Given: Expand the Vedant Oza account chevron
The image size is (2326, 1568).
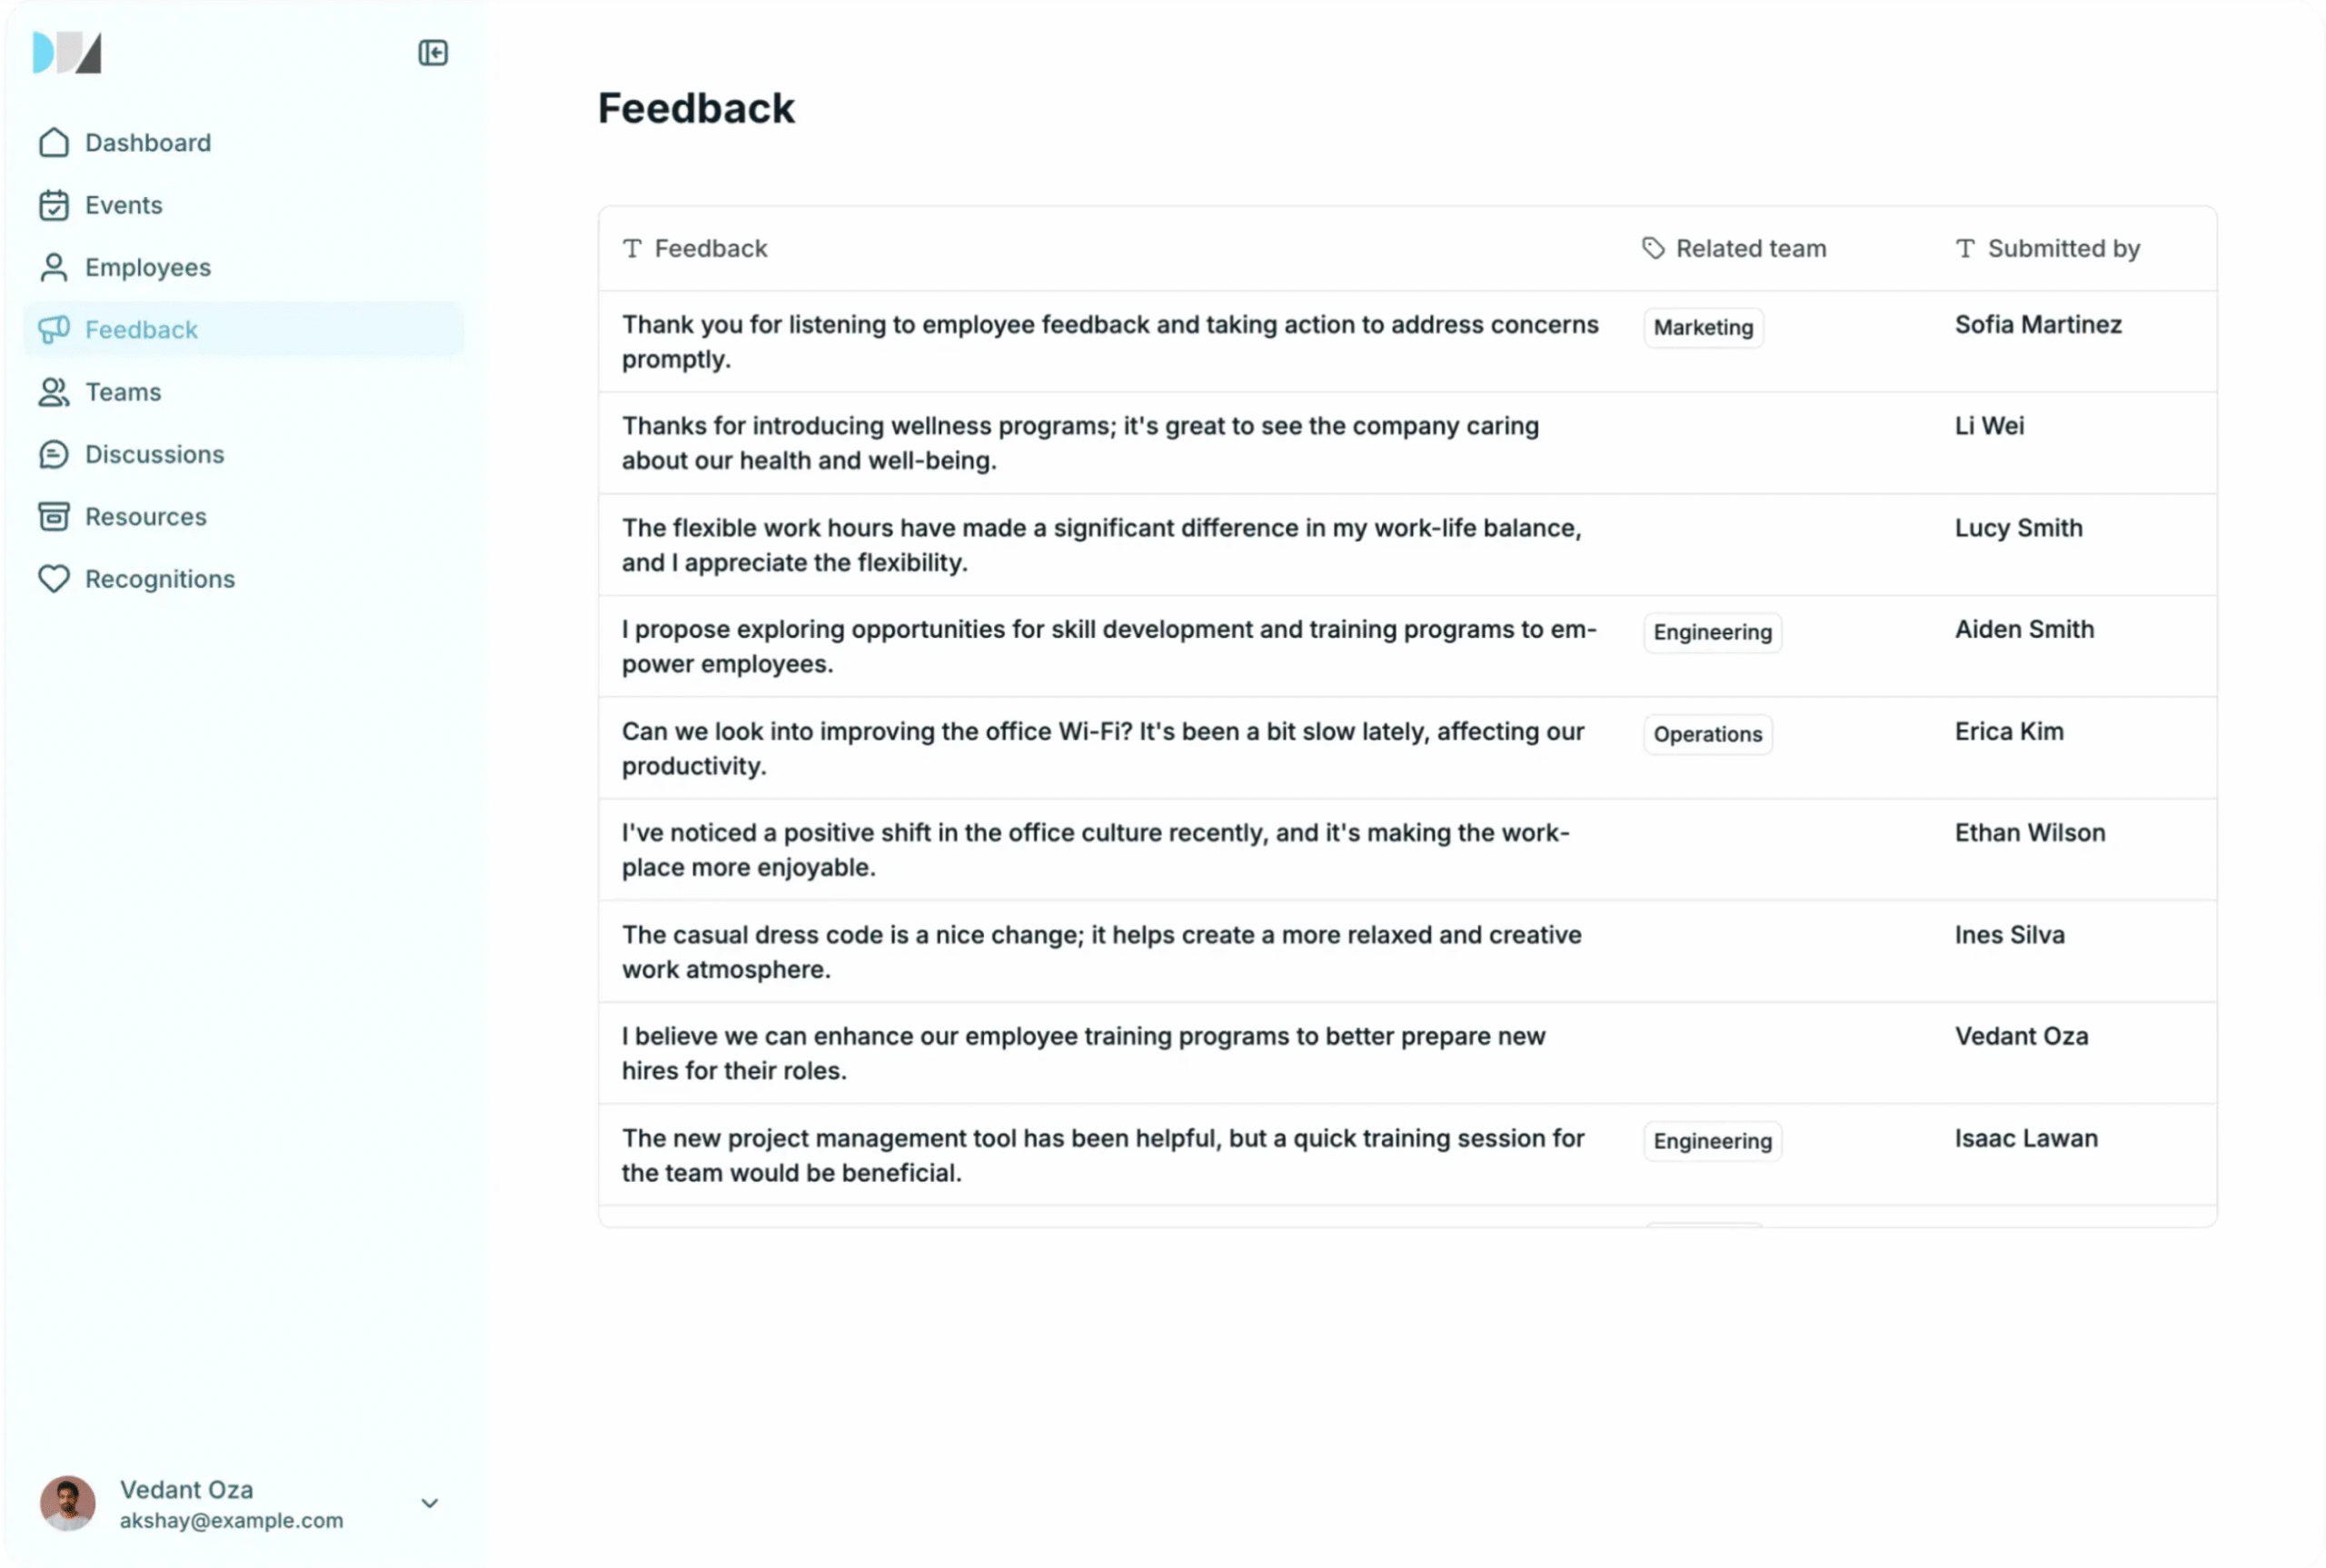Looking at the screenshot, I should tap(430, 1503).
